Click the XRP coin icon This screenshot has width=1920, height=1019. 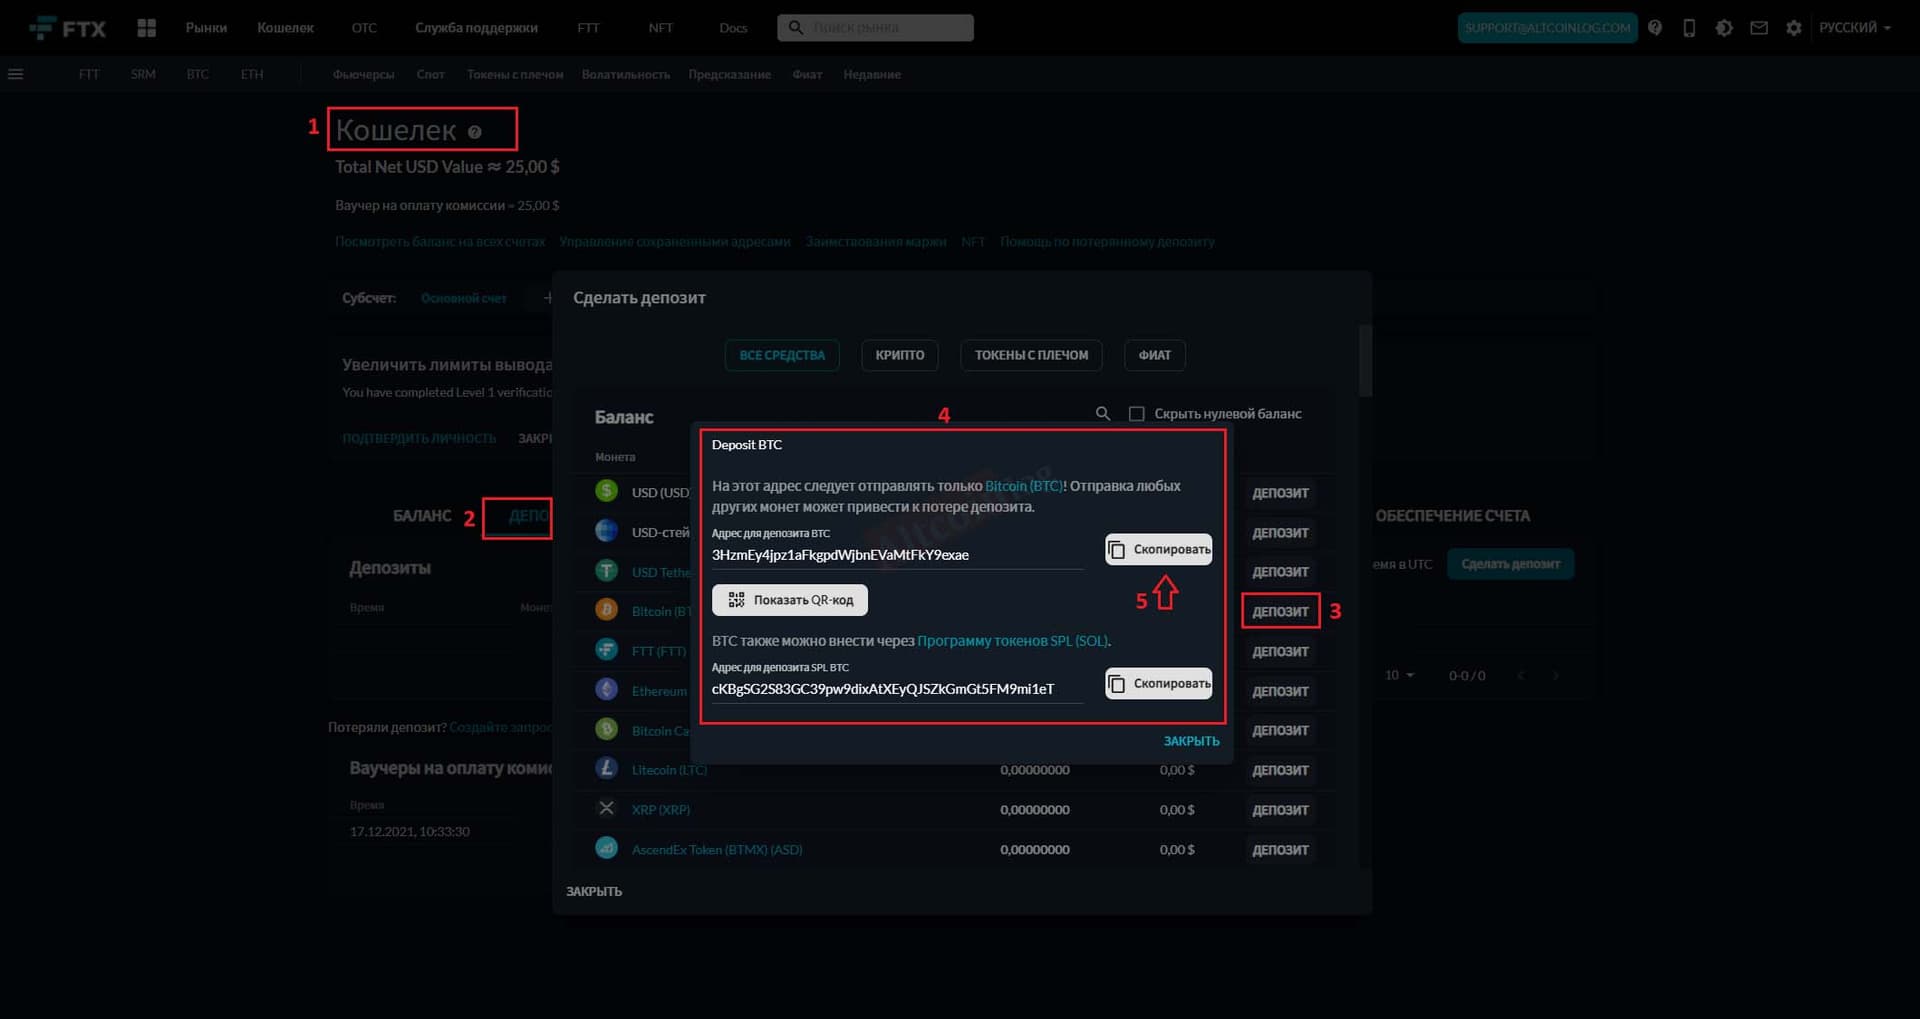(x=606, y=808)
